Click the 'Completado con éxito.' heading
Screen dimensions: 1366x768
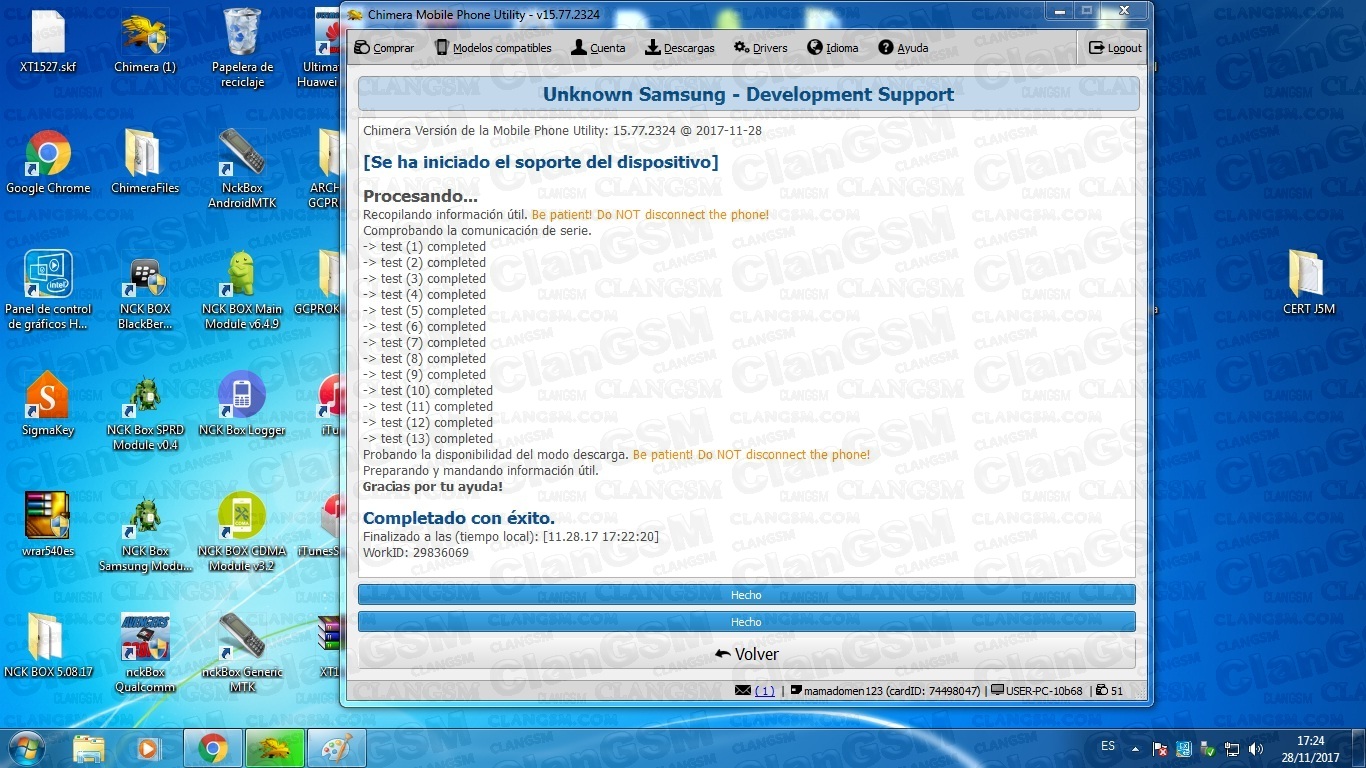pyautogui.click(x=459, y=518)
